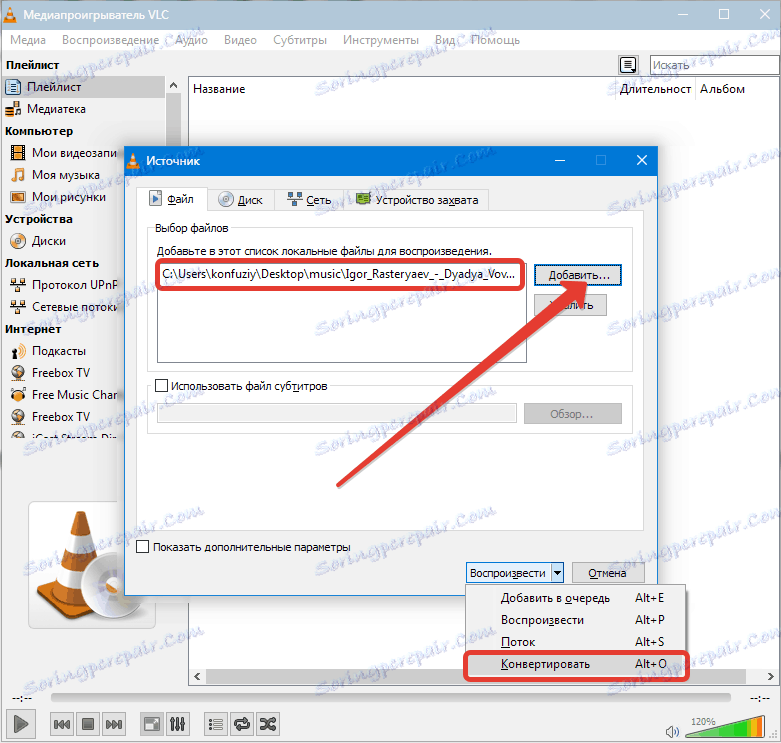Toggle the dropdown arrow beside Воспроизвести
781x743 pixels.
pos(557,573)
